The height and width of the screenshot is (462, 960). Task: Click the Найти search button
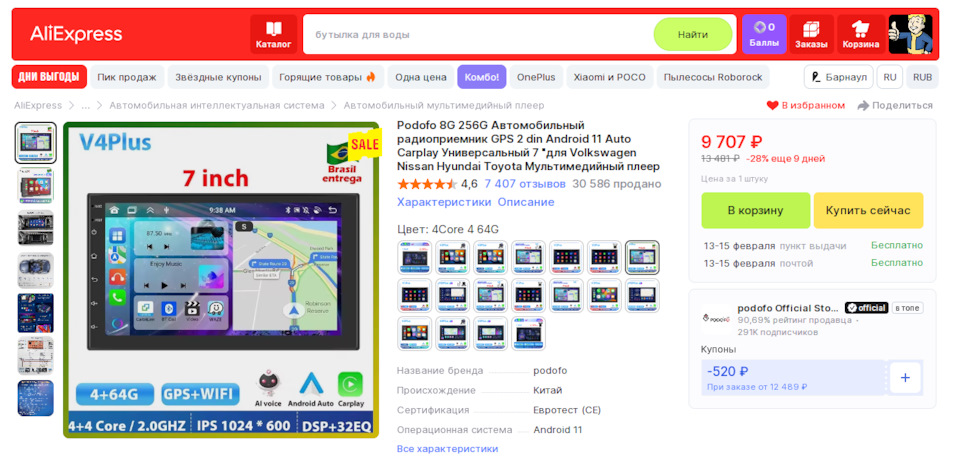click(692, 34)
